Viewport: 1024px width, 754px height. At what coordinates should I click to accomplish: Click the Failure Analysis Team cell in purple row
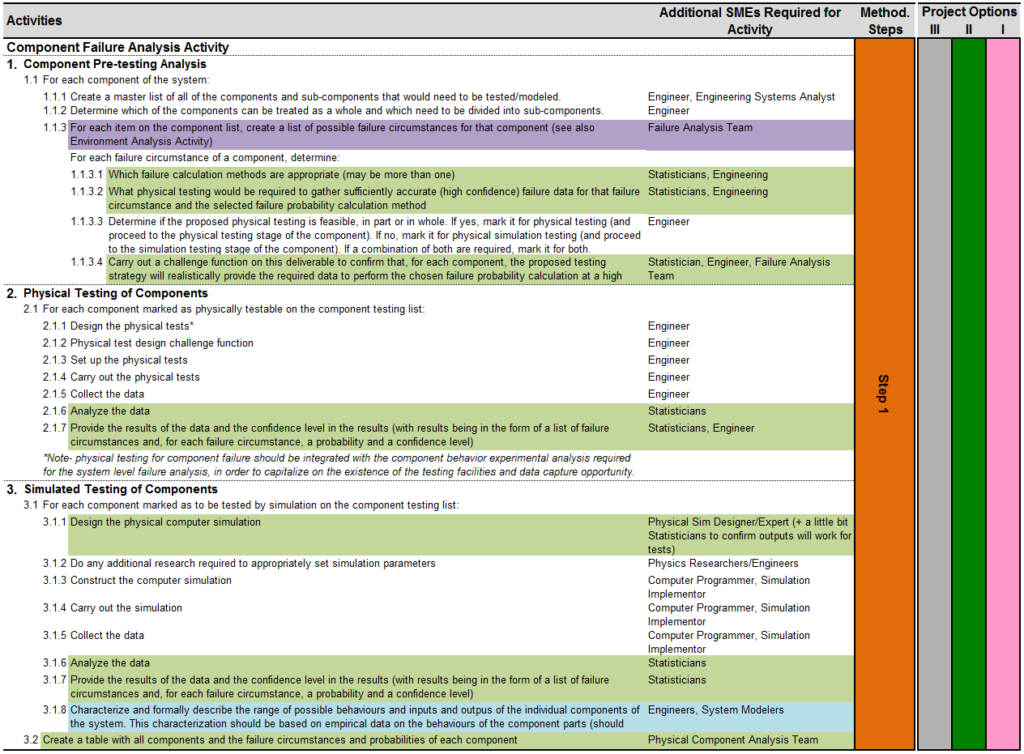[700, 128]
